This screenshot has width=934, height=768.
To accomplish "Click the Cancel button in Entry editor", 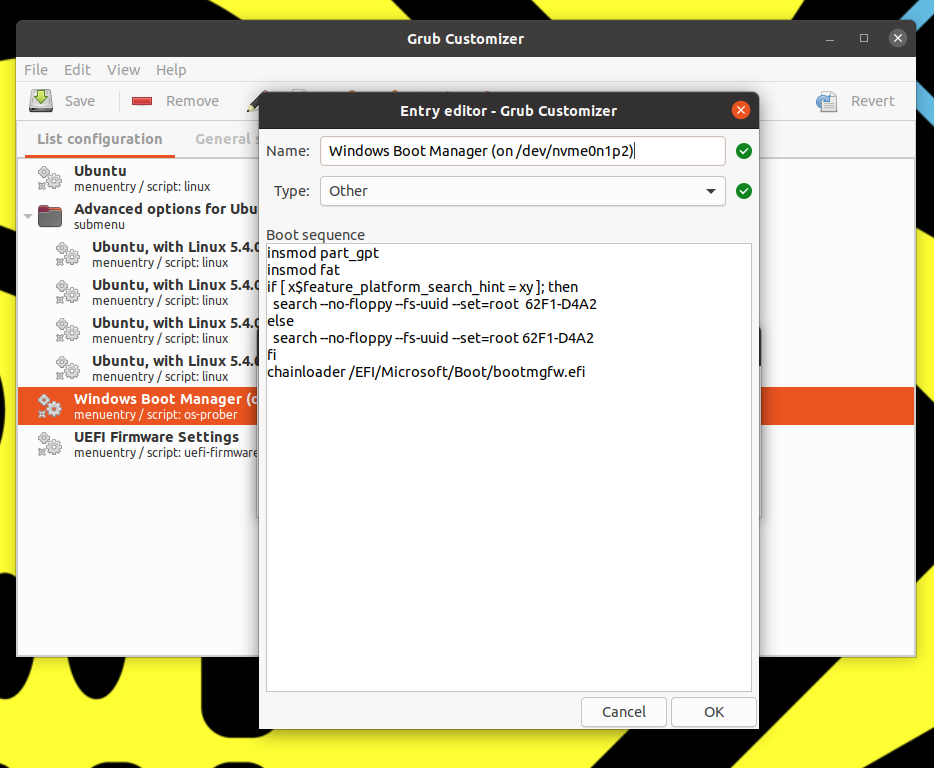I will [x=624, y=712].
